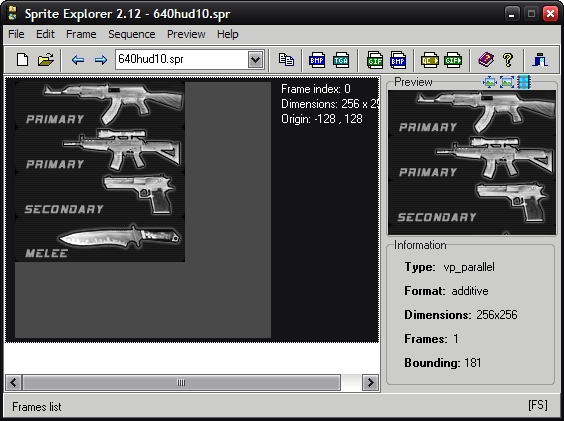The height and width of the screenshot is (421, 564).
Task: Click the center preview icon
Action: (x=490, y=82)
